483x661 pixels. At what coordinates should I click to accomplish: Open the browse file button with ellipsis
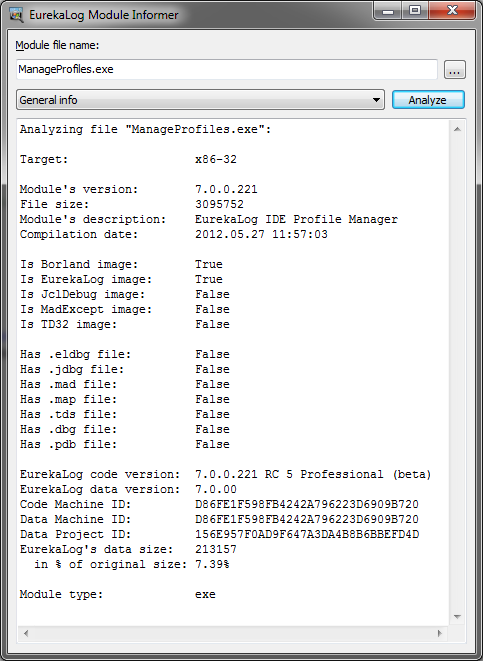[454, 70]
